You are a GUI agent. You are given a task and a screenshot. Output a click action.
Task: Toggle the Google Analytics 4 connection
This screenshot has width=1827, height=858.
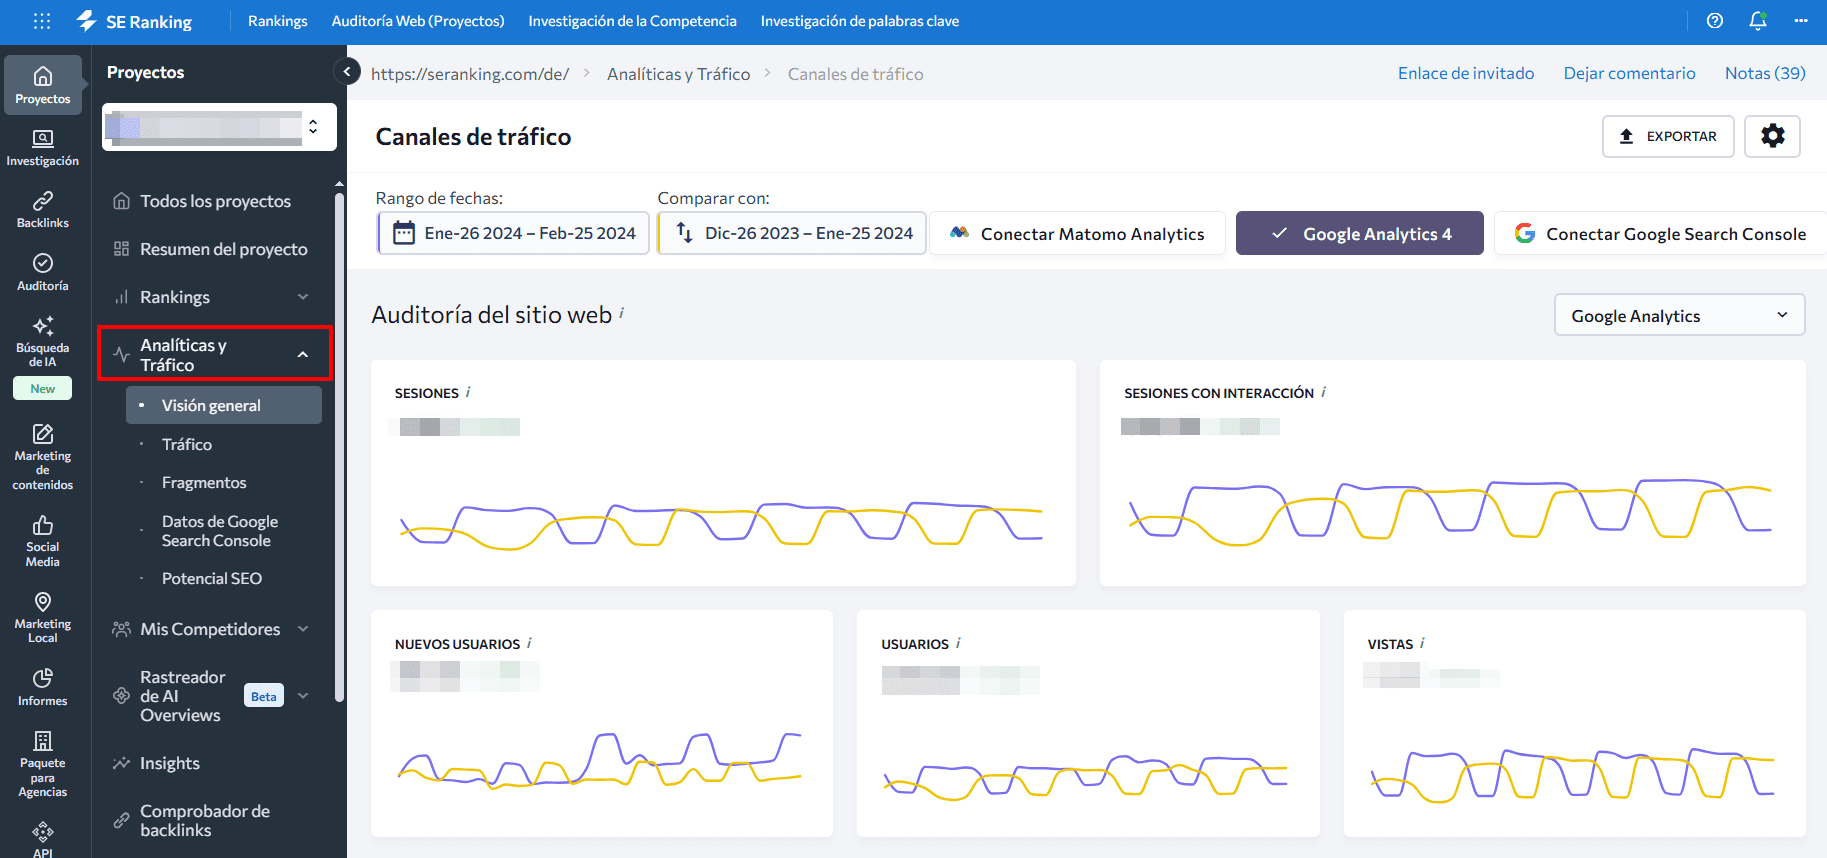(x=1359, y=234)
